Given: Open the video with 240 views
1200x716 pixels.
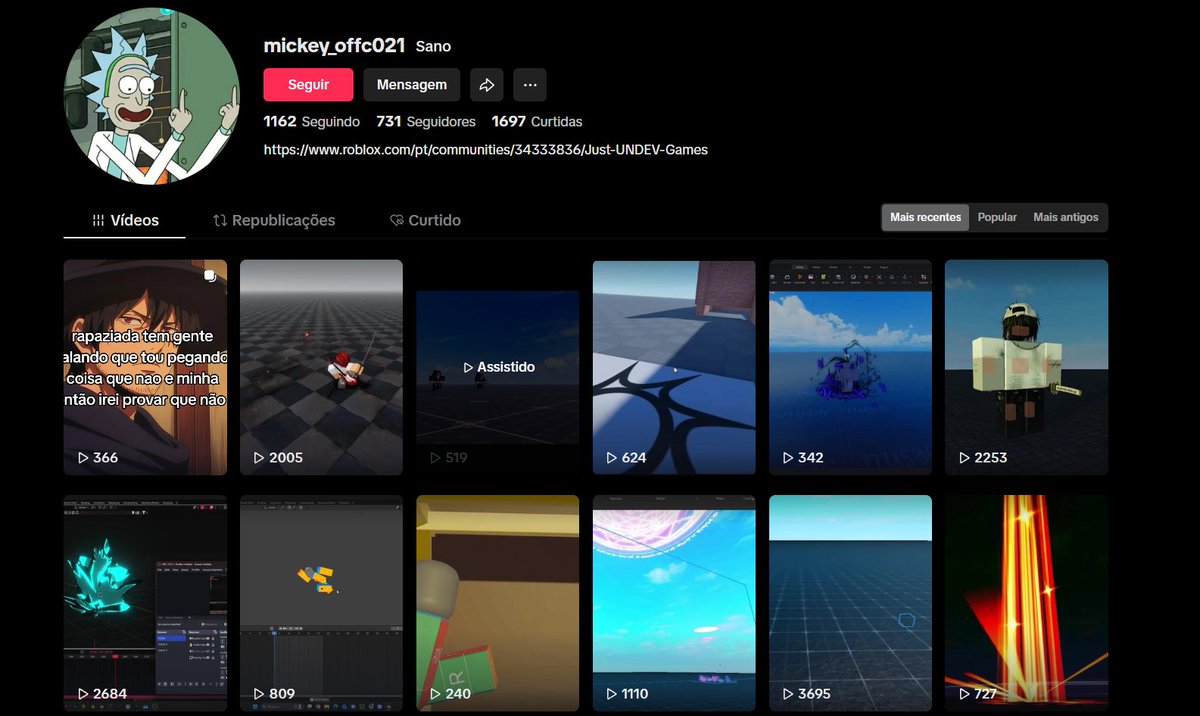Looking at the screenshot, I should 497,603.
